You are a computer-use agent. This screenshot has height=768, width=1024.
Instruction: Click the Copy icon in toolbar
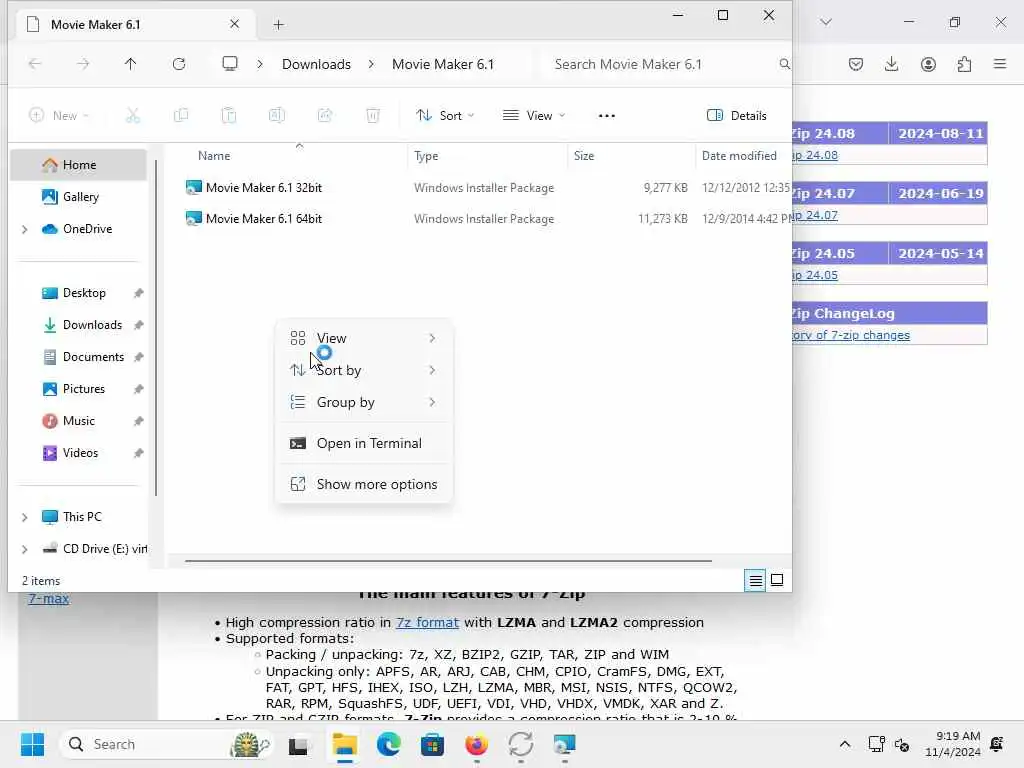click(x=181, y=116)
